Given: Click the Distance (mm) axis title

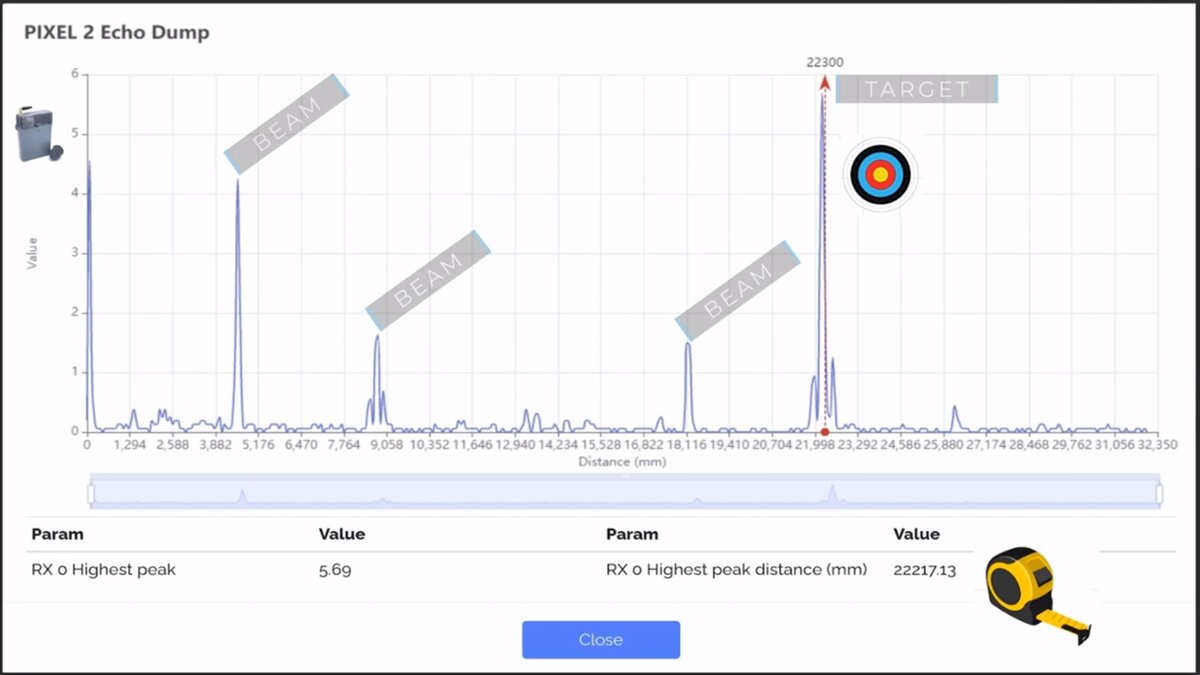Looking at the screenshot, I should (619, 462).
